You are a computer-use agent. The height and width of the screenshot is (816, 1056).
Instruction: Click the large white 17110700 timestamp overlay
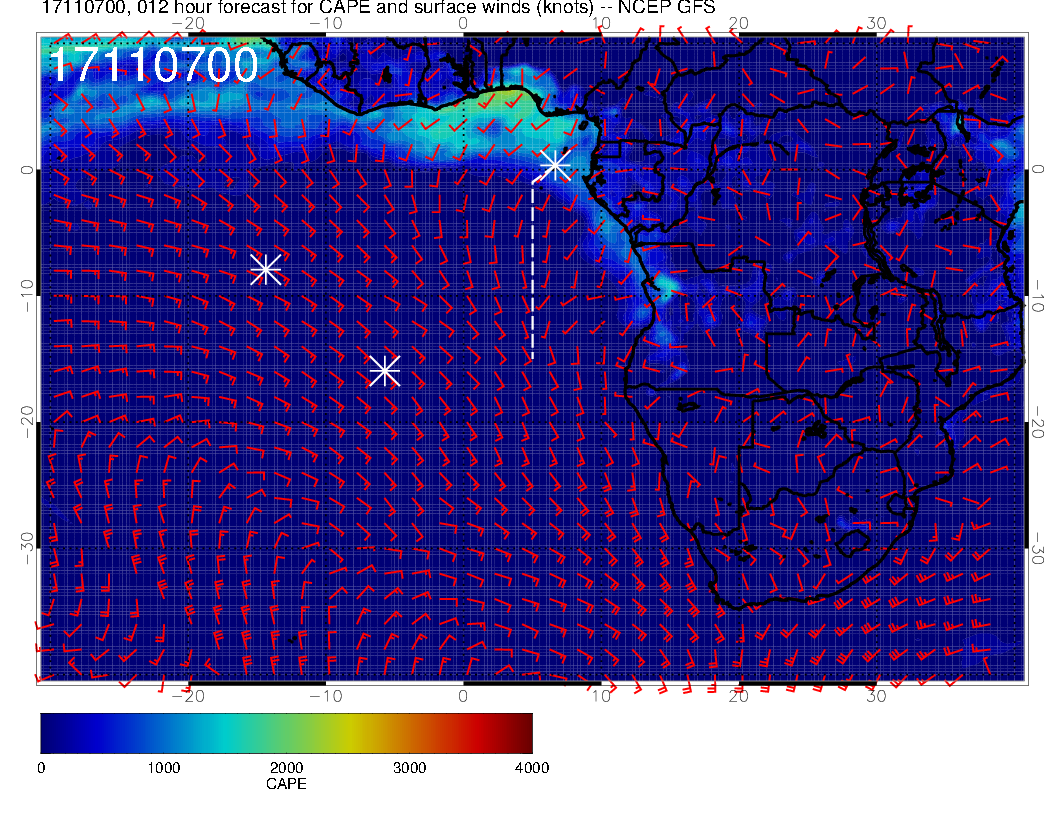click(x=154, y=66)
